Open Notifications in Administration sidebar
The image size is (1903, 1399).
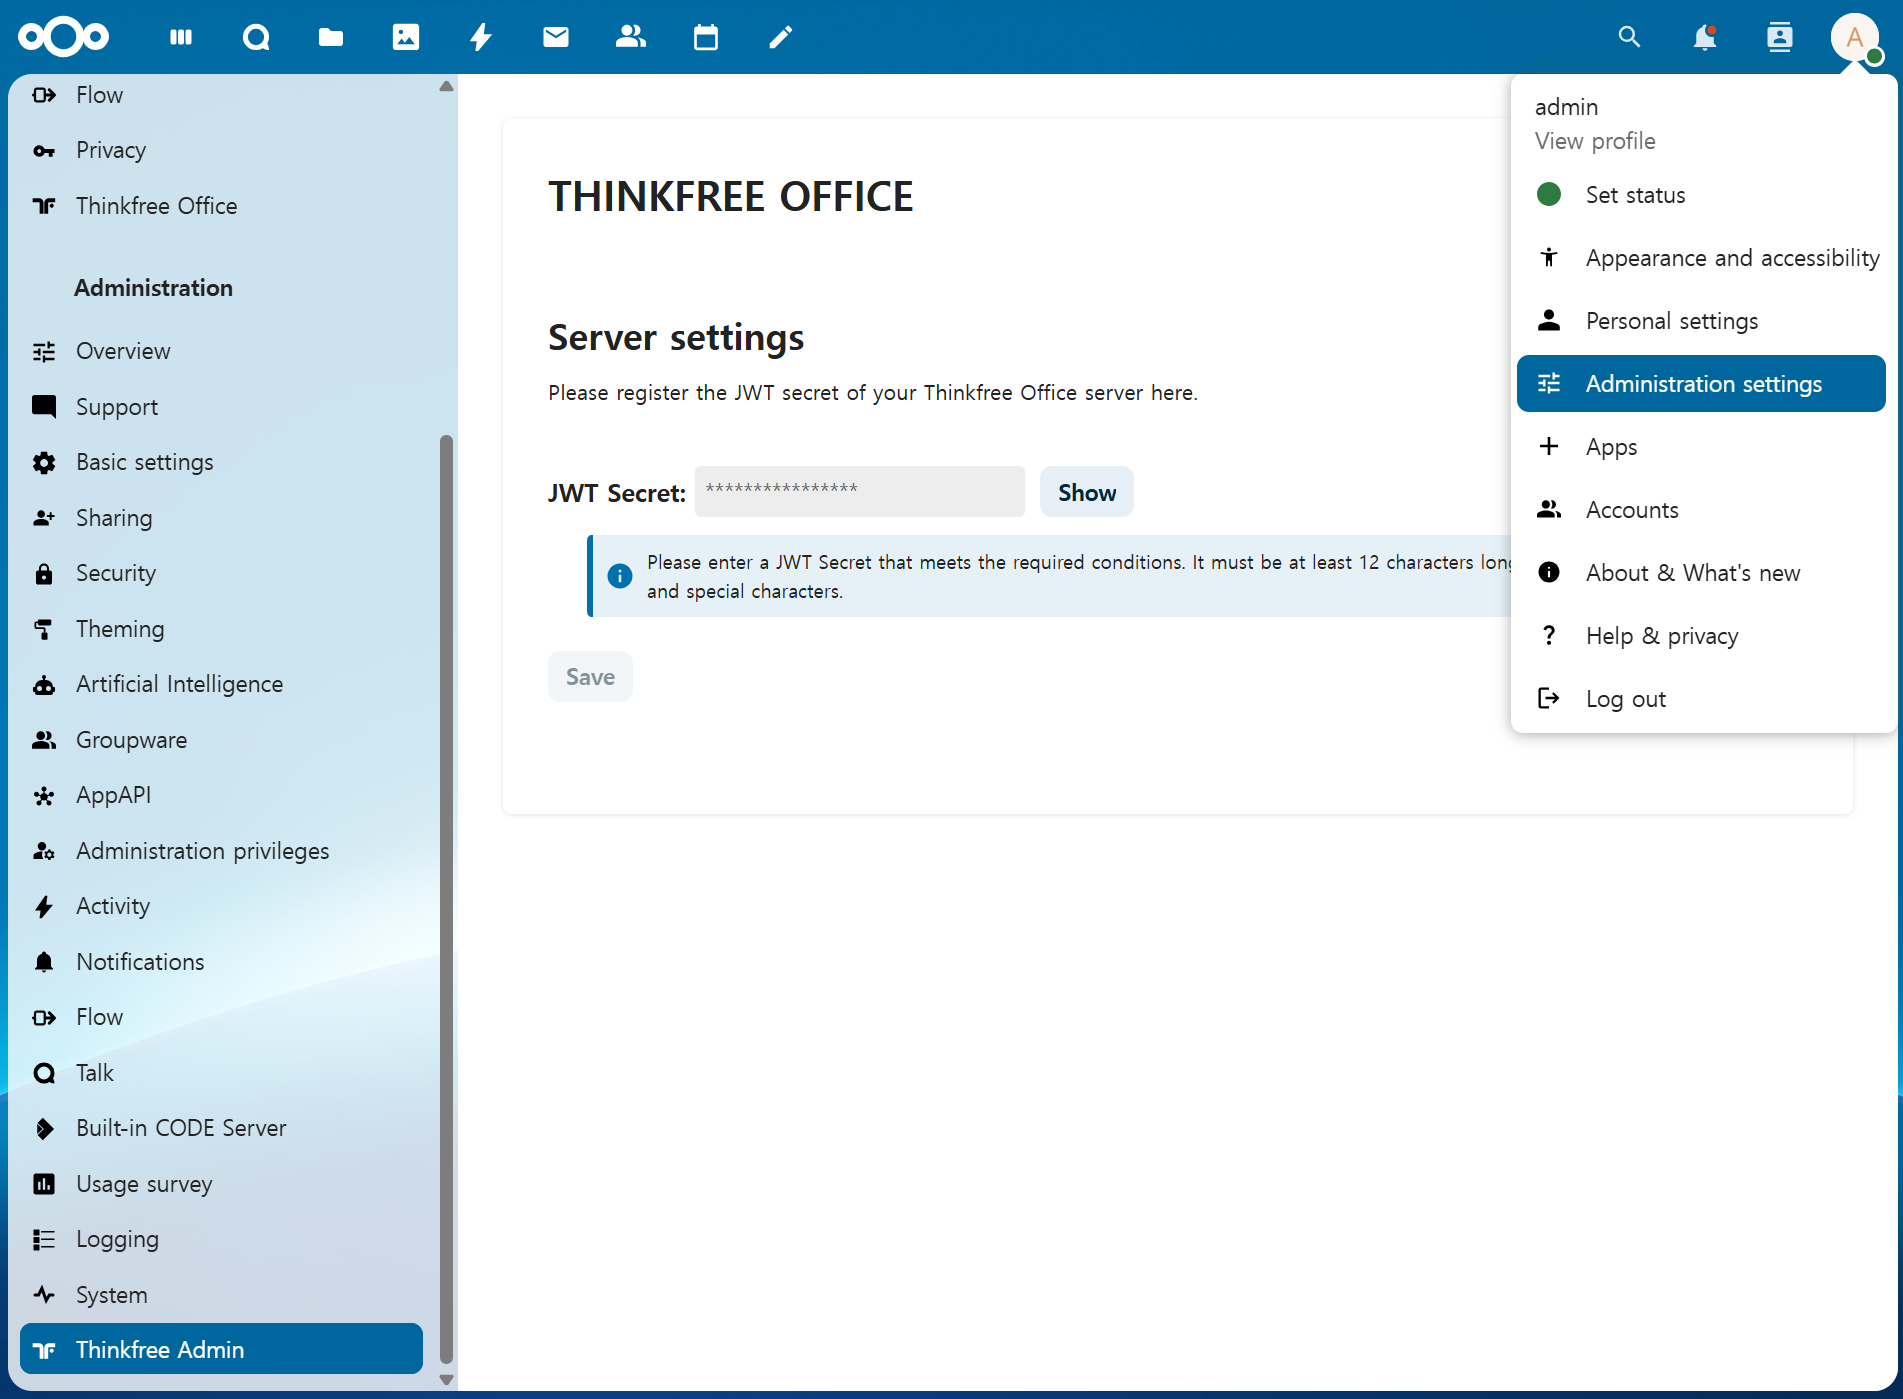coord(221,962)
